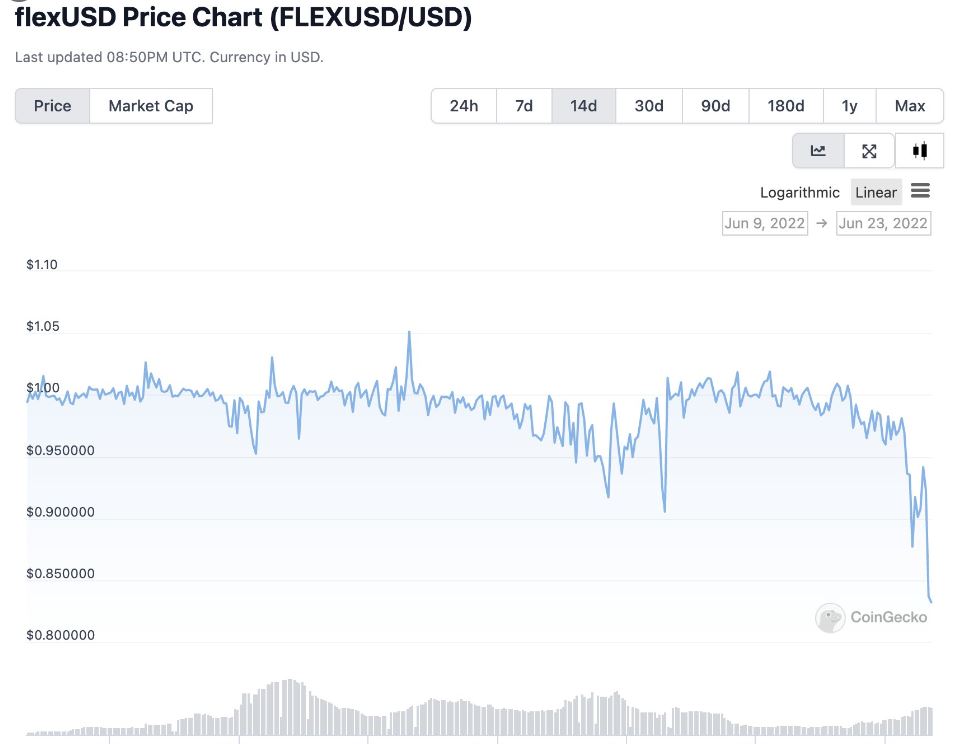Open the Jun 23, 2022 end date field
The width and height of the screenshot is (962, 744).
coord(883,223)
